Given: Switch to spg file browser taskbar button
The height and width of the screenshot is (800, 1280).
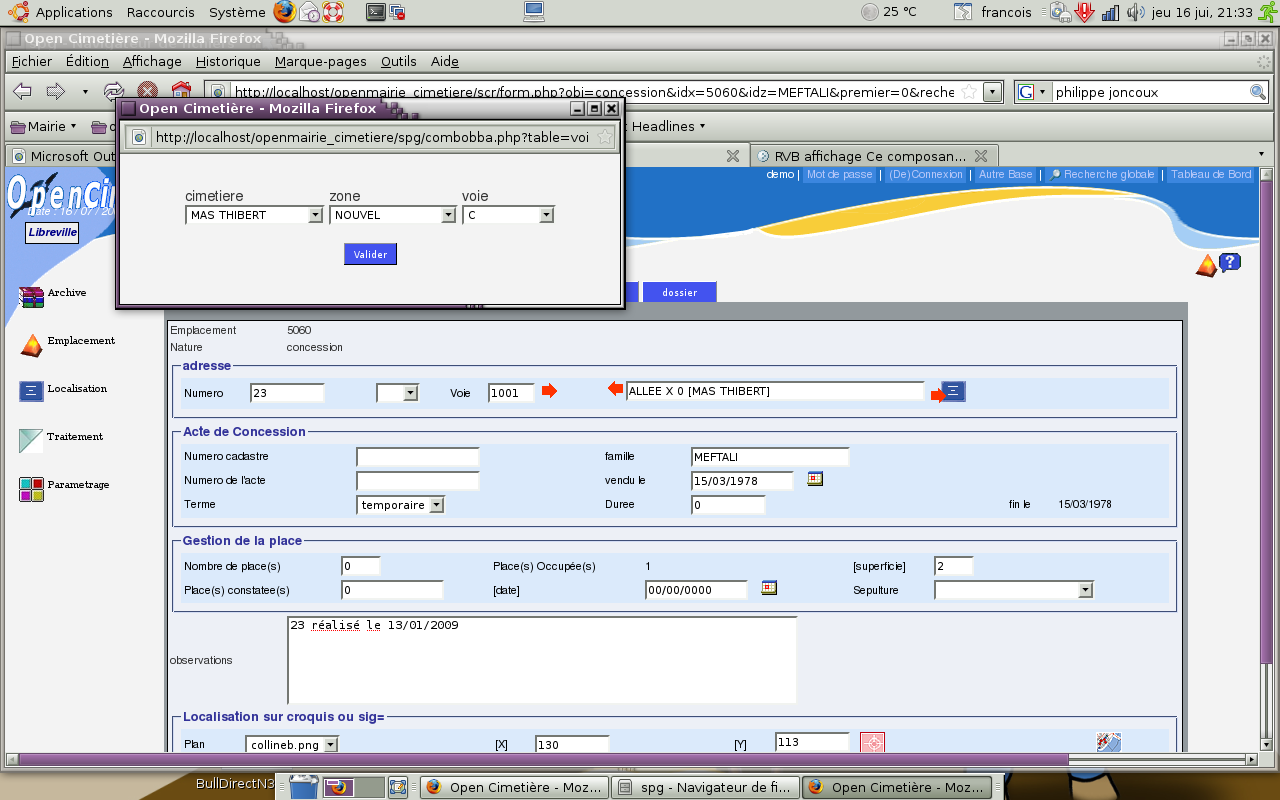Looking at the screenshot, I should pos(705,787).
